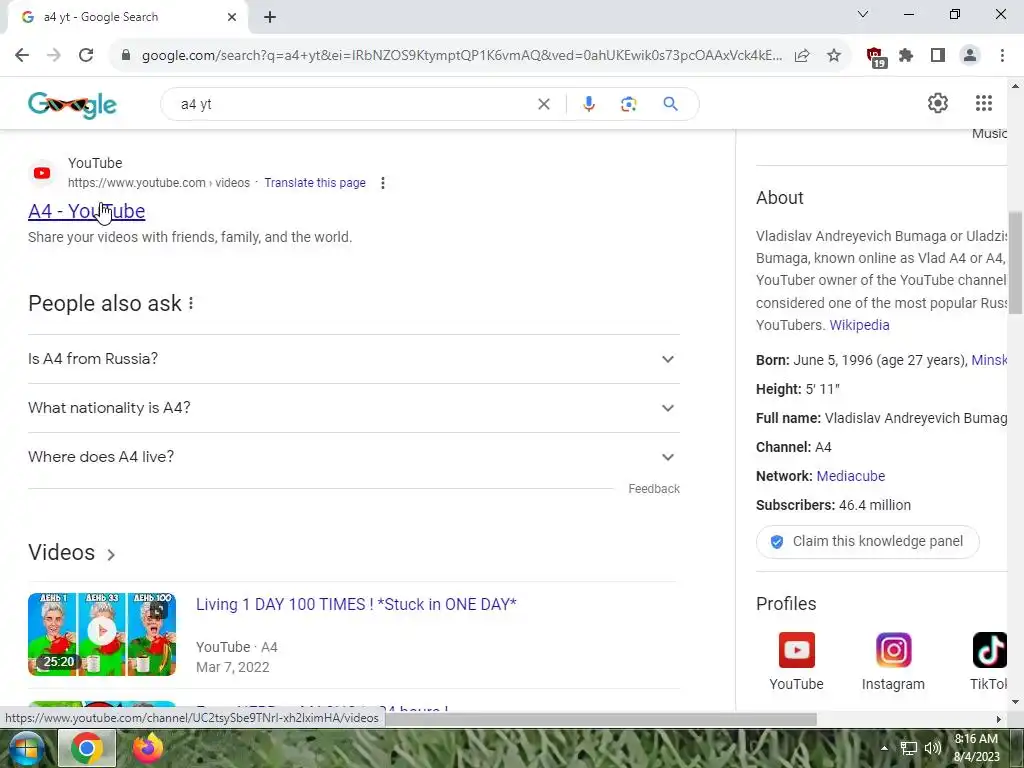Click the 'People also ask' heading

(x=104, y=304)
